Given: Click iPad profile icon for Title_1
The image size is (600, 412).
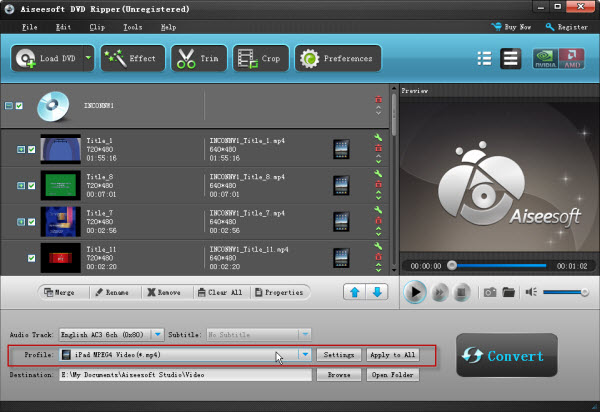Looking at the screenshot, I should pyautogui.click(x=341, y=149).
